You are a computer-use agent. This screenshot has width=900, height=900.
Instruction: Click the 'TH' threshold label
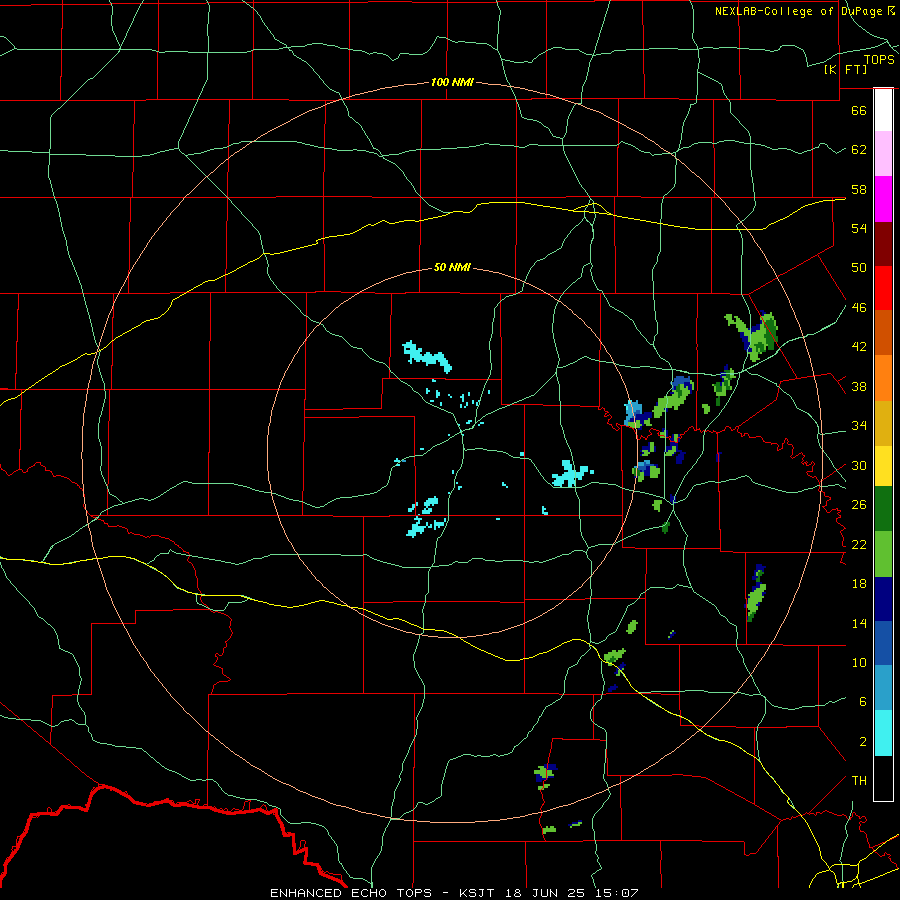tap(859, 781)
